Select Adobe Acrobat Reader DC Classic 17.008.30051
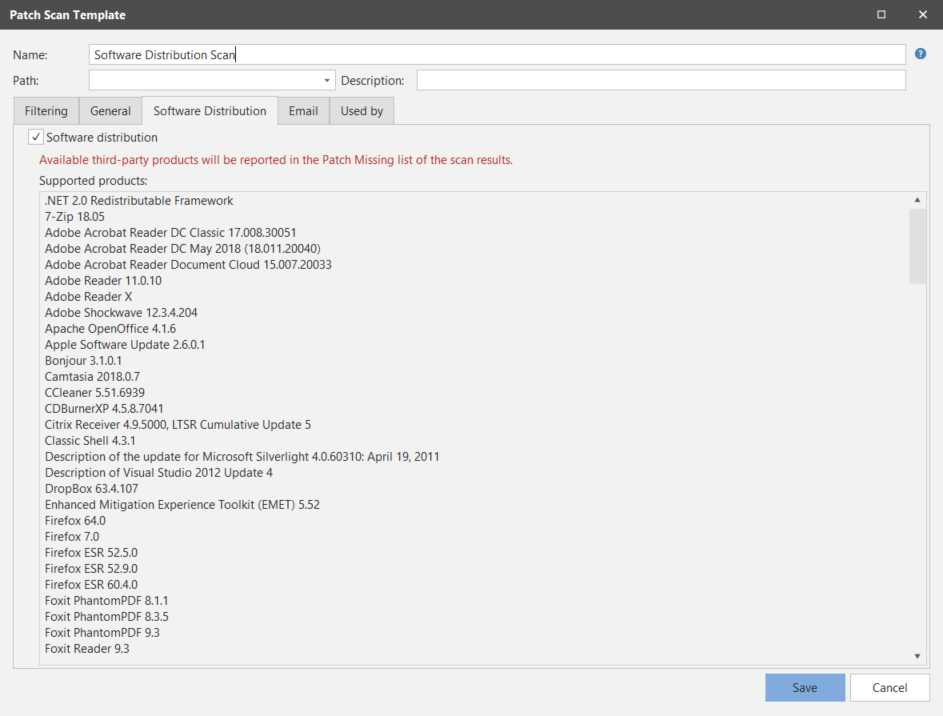 tap(170, 233)
